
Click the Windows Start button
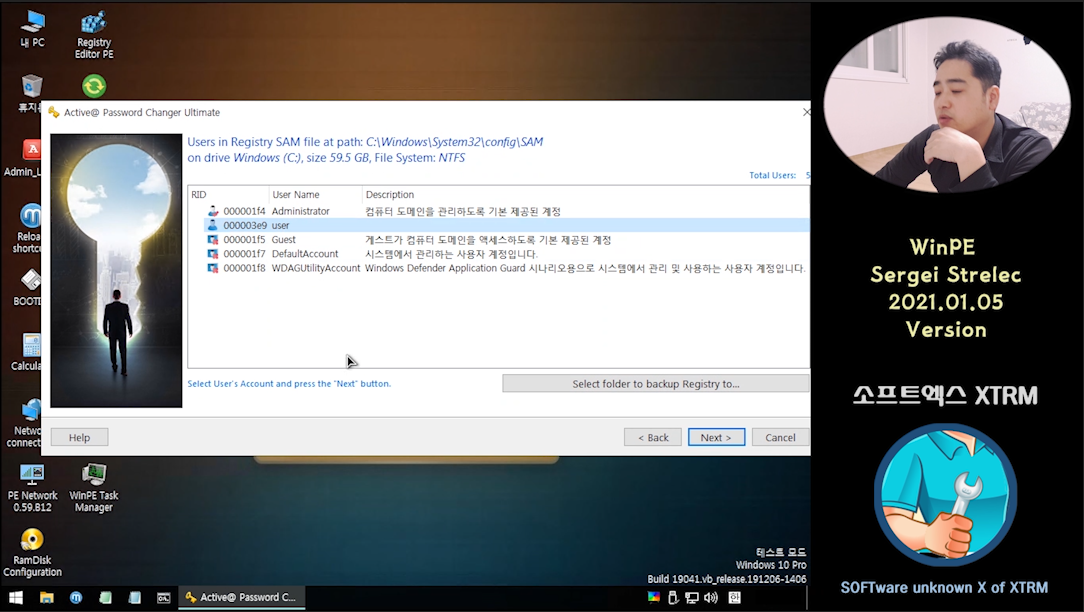(x=15, y=597)
